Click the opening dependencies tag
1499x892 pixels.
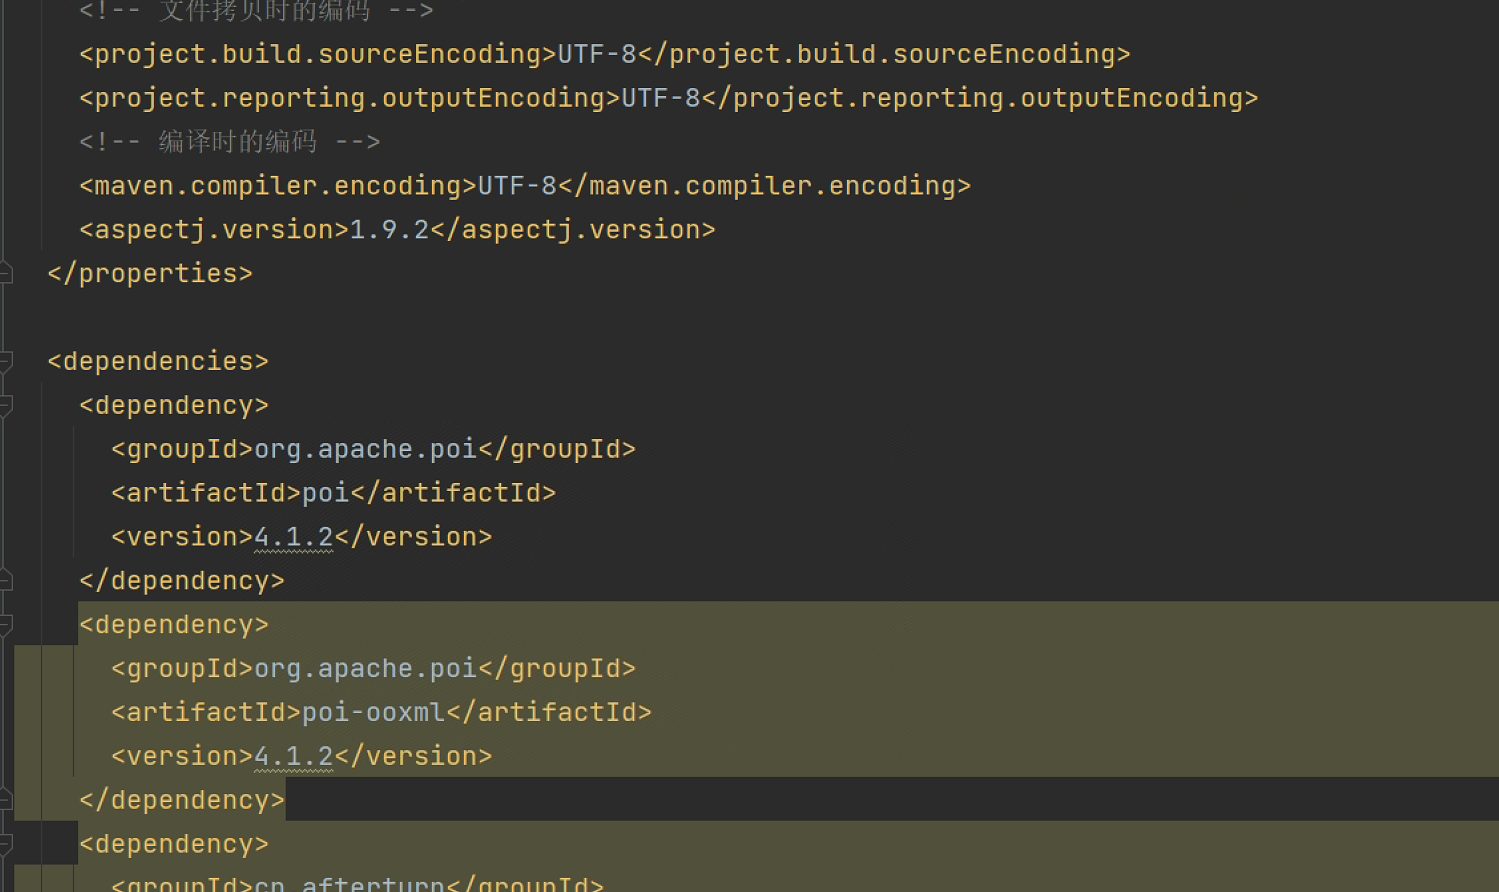(158, 361)
